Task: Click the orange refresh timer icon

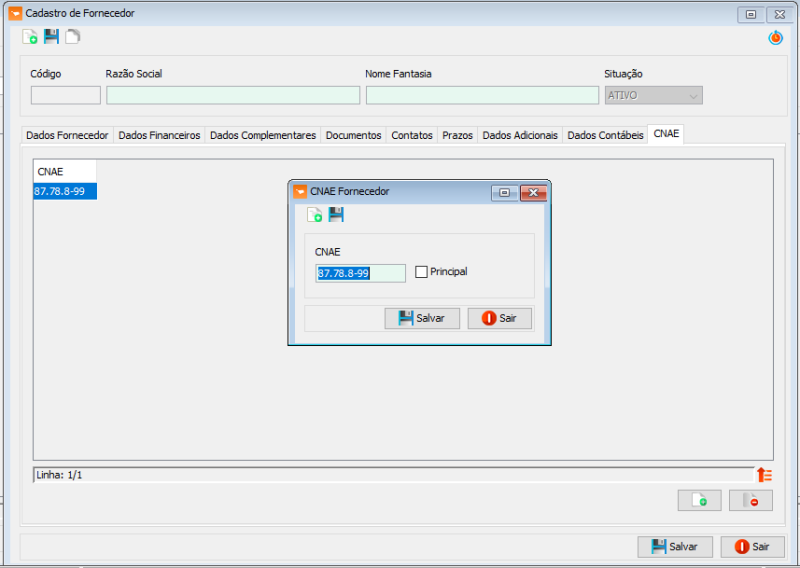Action: coord(776,38)
